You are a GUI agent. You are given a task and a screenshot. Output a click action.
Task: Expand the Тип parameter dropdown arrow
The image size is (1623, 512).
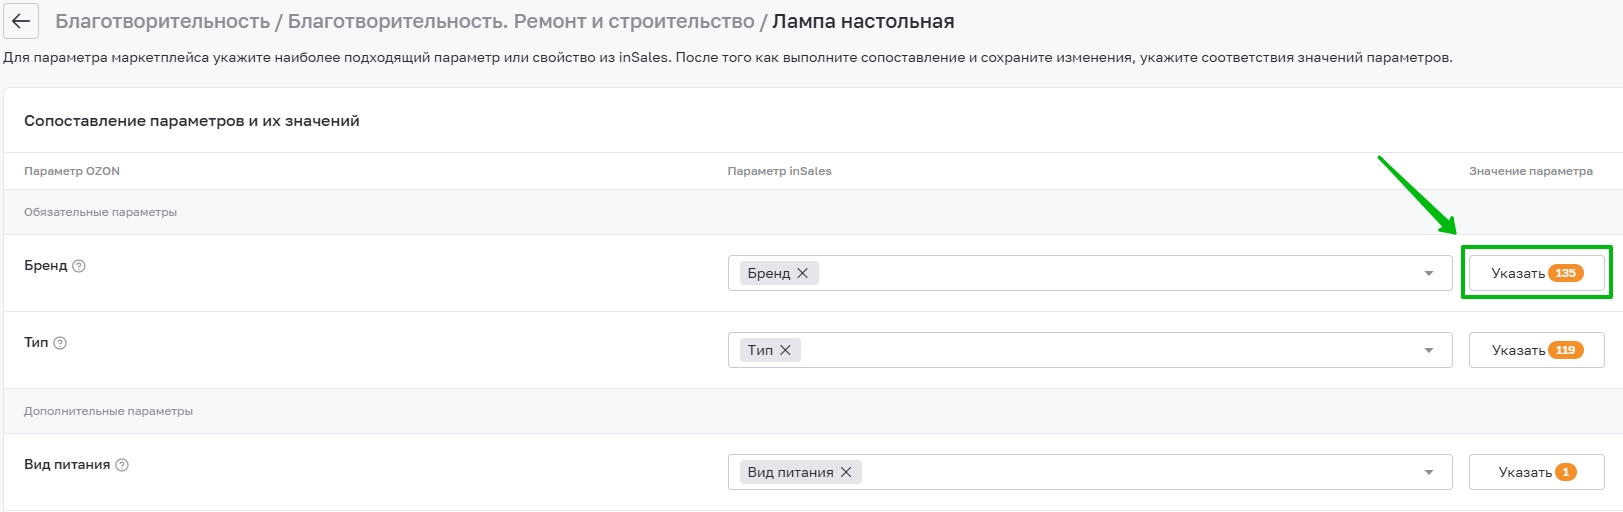[1429, 350]
